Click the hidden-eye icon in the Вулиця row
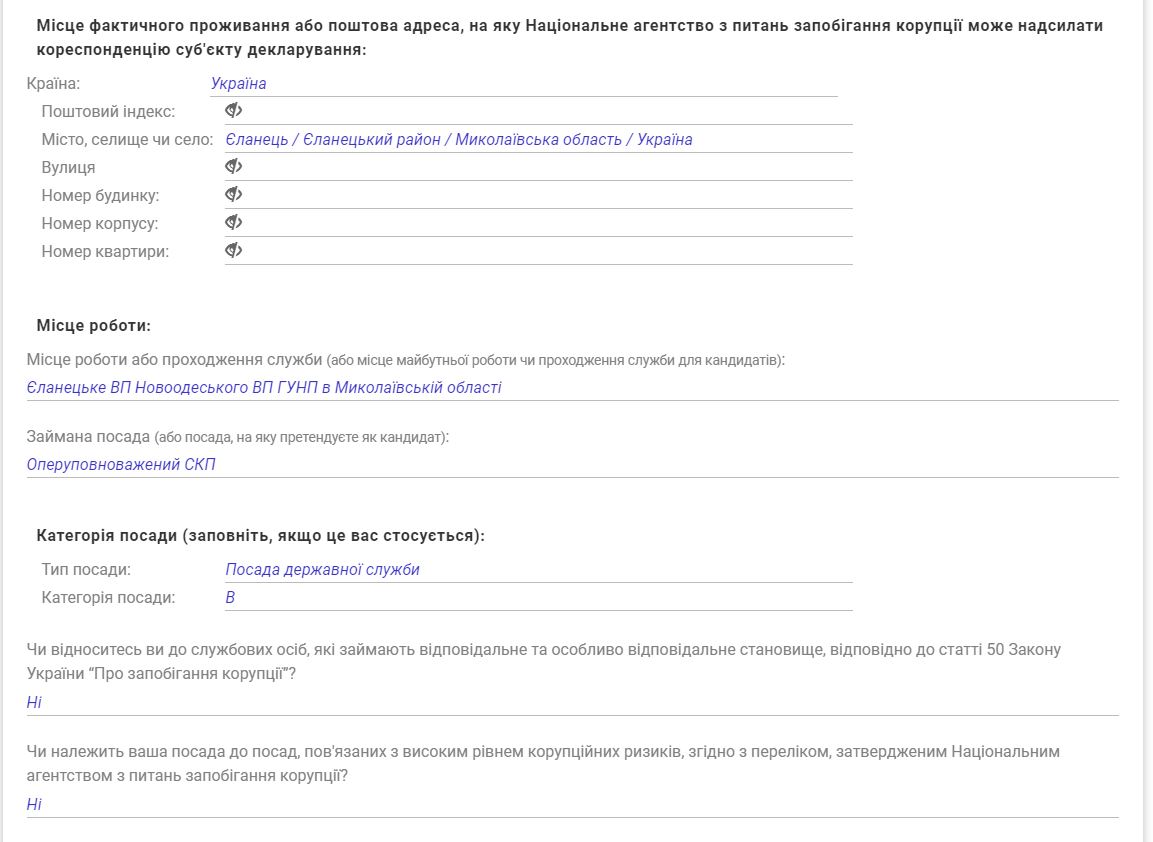This screenshot has width=1153, height=842. [234, 167]
